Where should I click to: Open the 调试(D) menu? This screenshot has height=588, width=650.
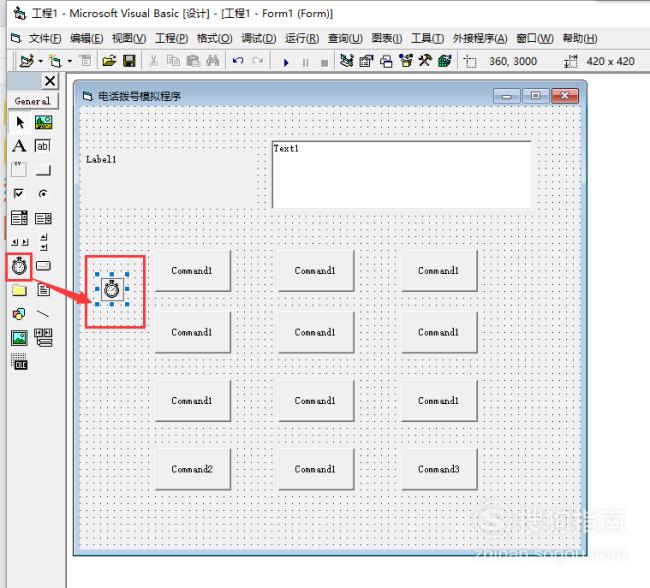(259, 39)
